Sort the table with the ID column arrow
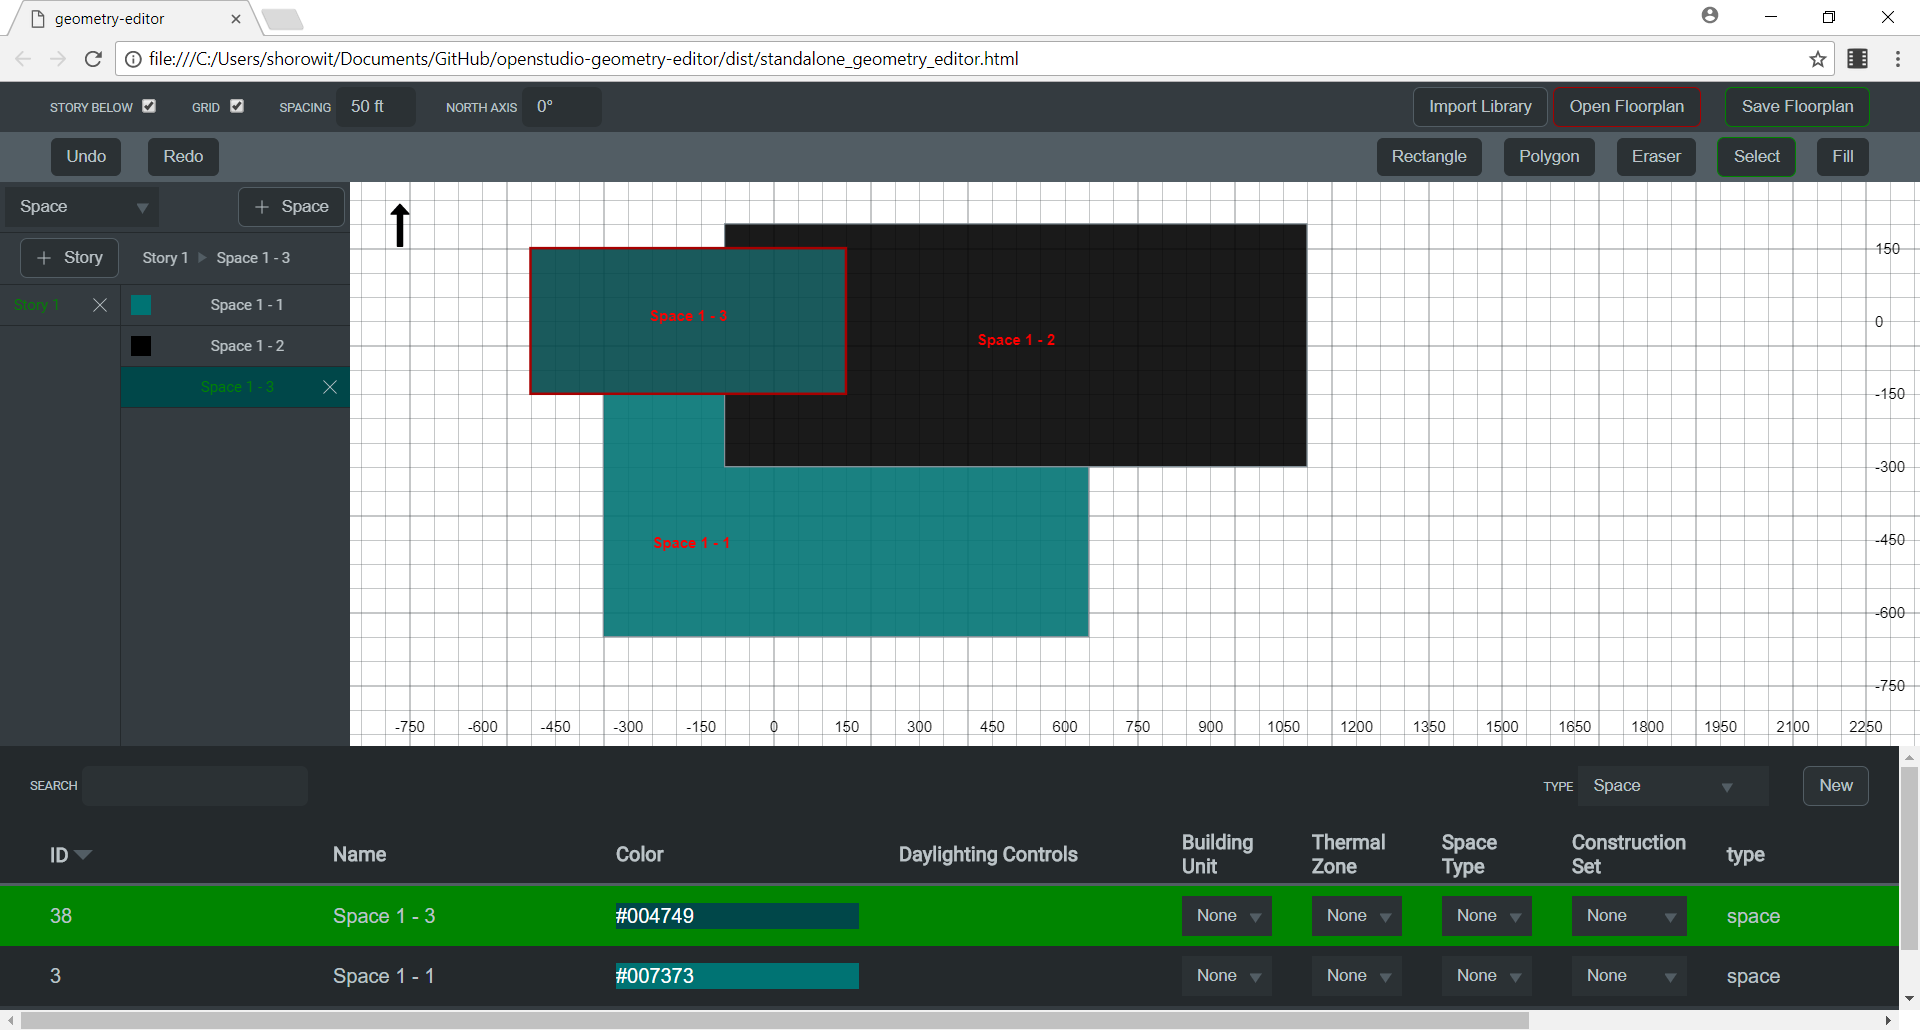The image size is (1920, 1030). click(x=84, y=855)
